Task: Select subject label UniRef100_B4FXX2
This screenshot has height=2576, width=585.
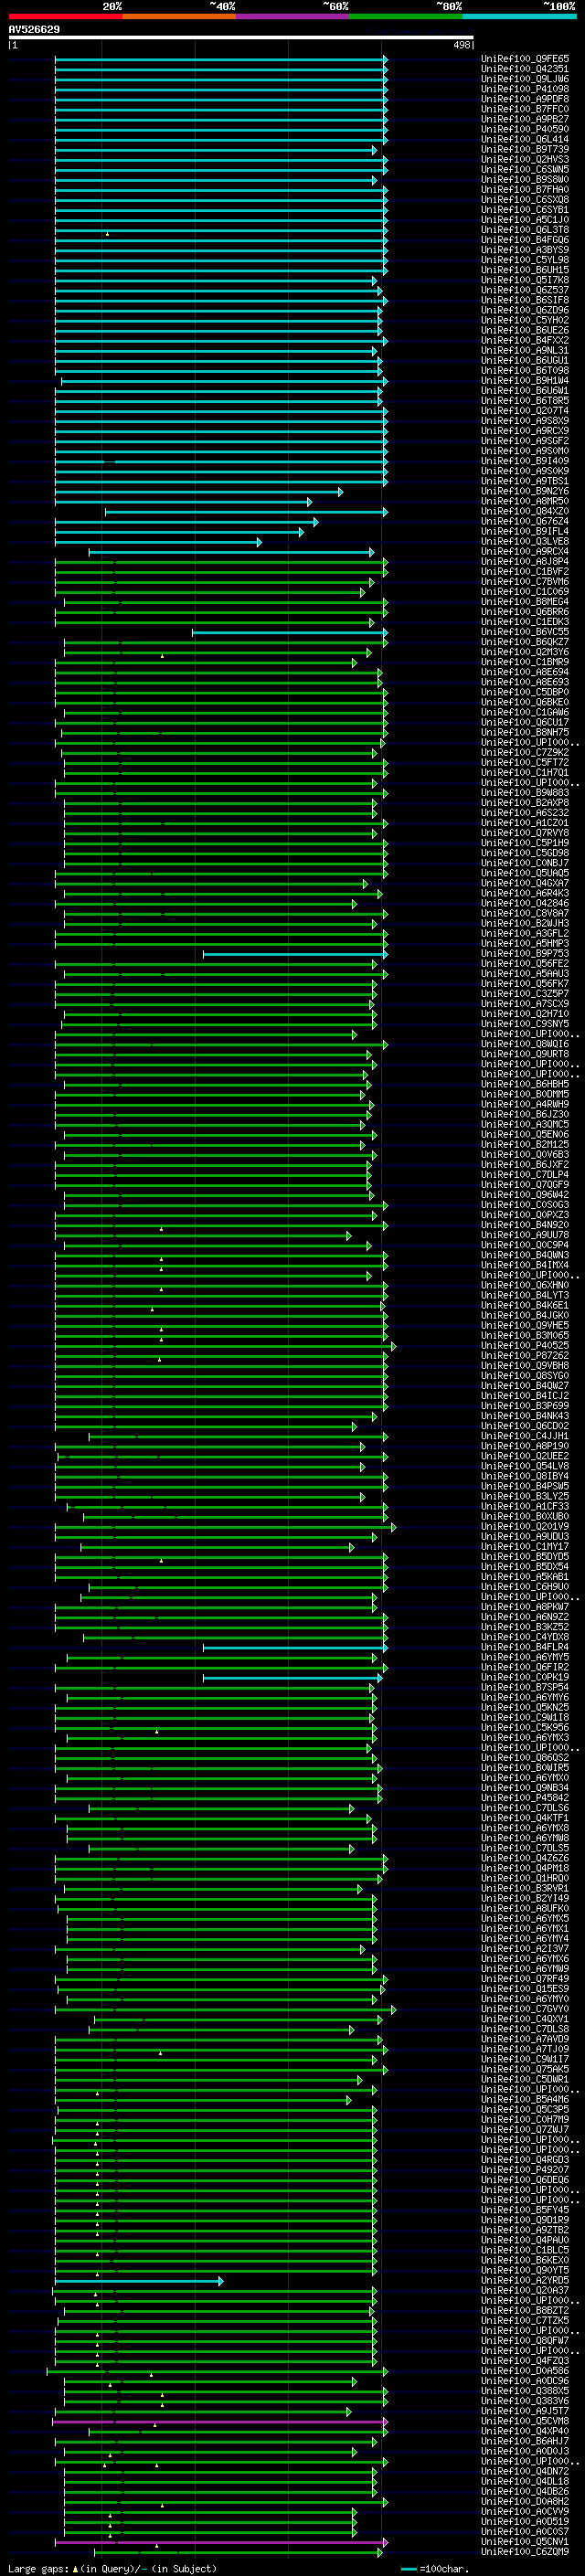Action: [x=525, y=341]
